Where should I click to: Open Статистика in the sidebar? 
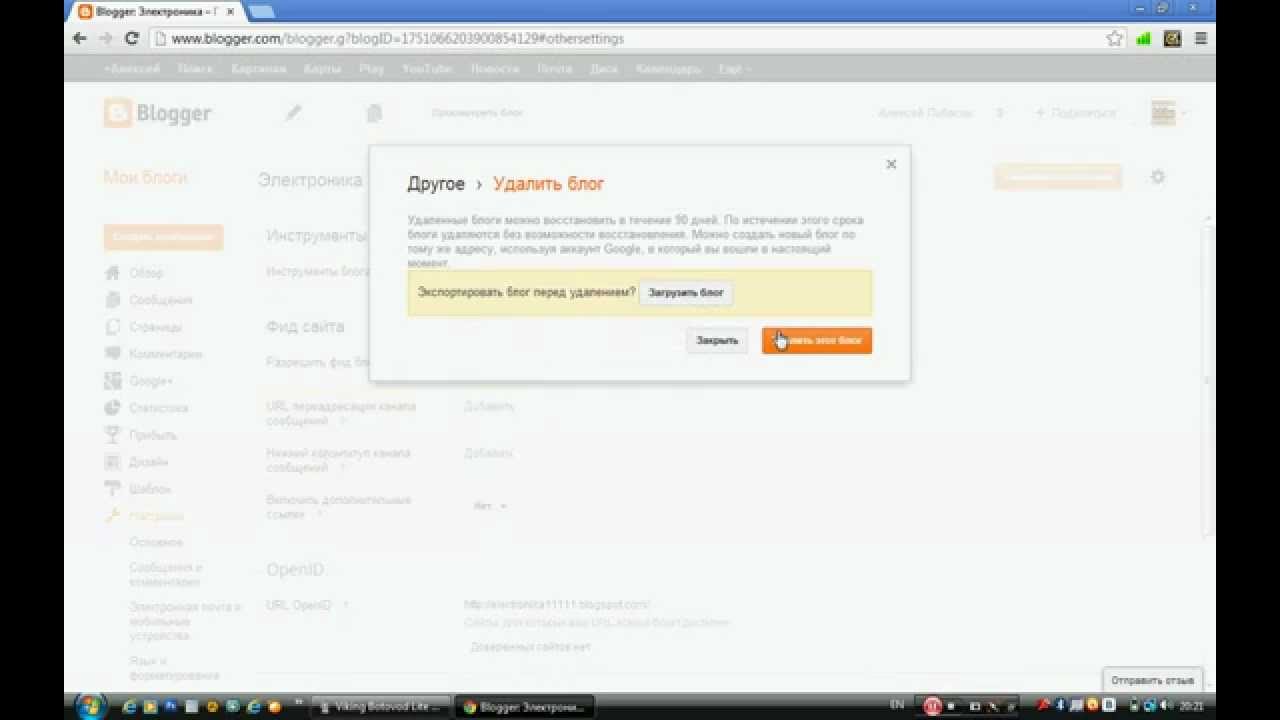coord(158,408)
